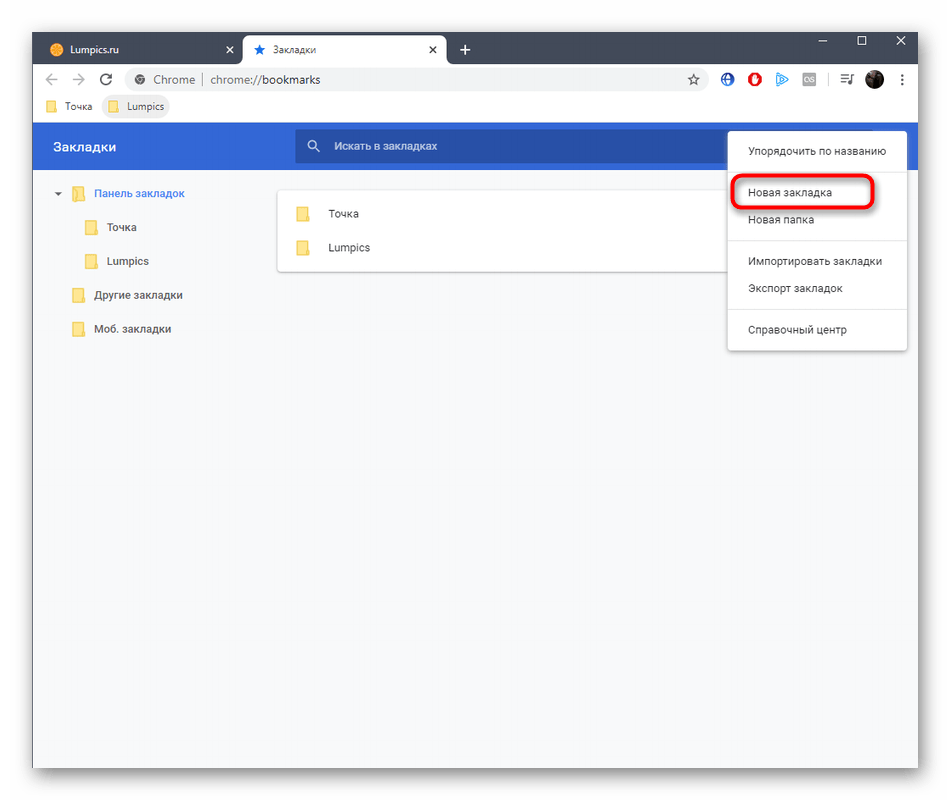Select Точка folder in sidebar tree
The height and width of the screenshot is (800, 950).
[x=122, y=227]
